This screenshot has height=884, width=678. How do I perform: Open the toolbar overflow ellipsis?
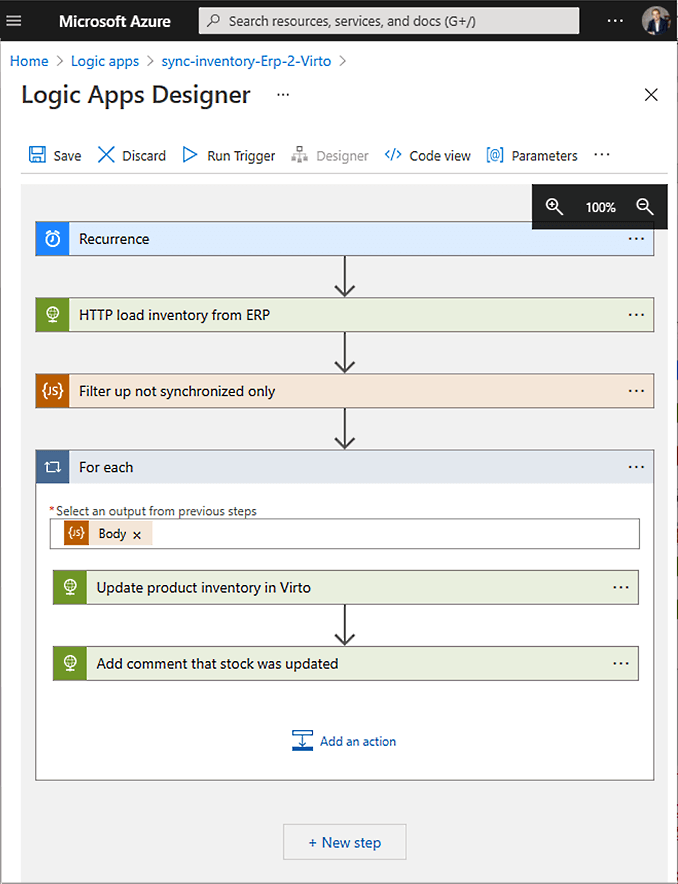[602, 154]
